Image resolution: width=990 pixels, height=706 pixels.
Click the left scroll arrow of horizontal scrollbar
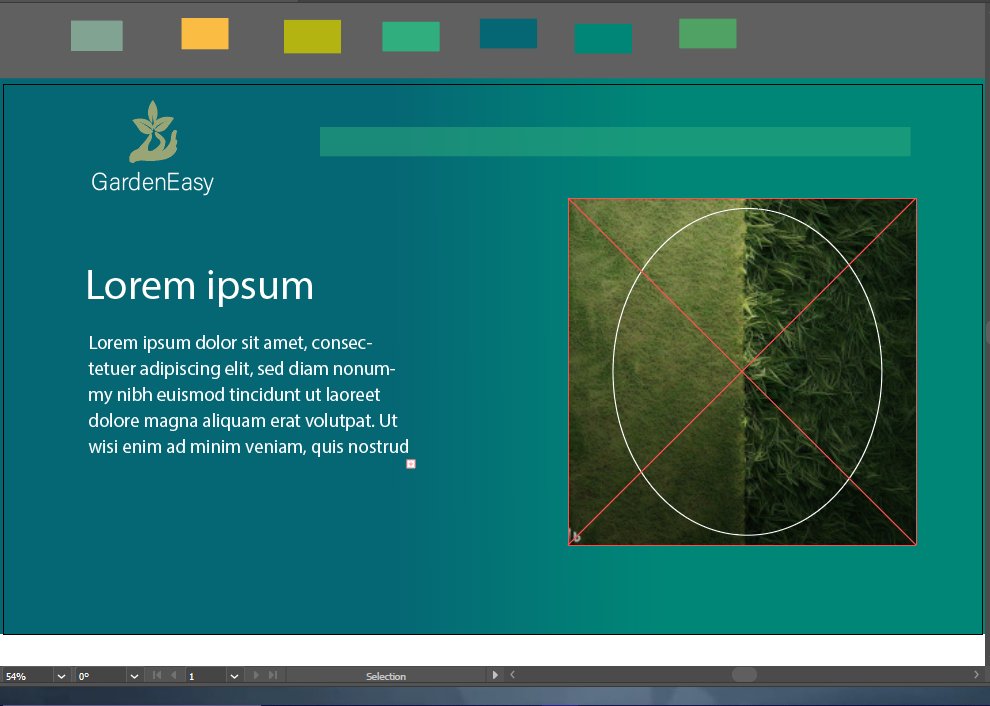point(513,675)
